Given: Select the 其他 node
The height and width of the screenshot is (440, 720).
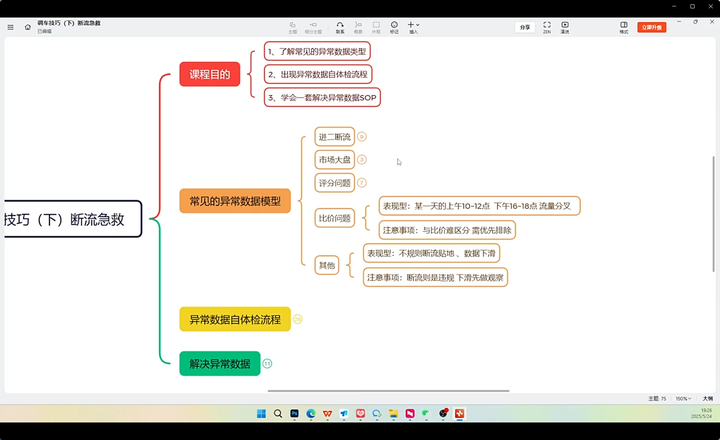Looking at the screenshot, I should coord(327,265).
